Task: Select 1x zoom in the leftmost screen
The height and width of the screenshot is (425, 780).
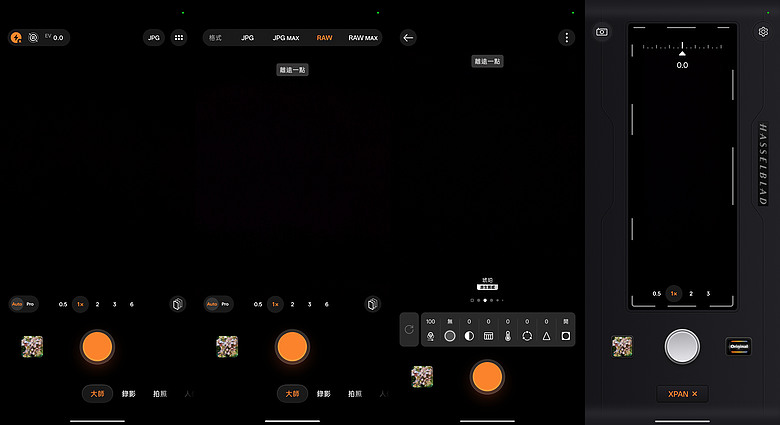Action: coord(80,304)
